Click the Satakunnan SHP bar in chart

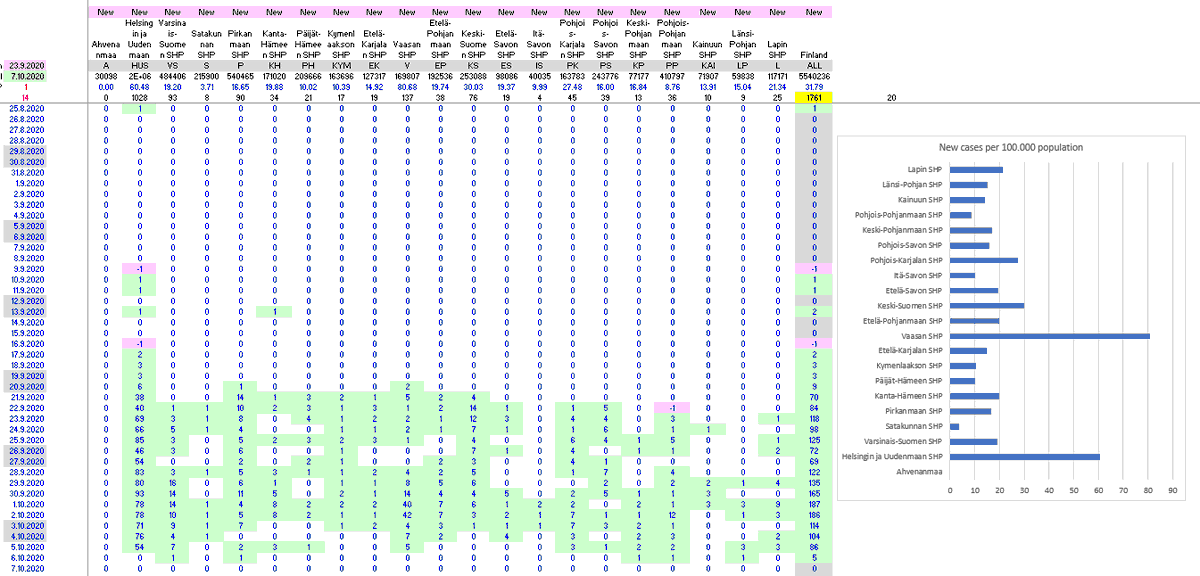[x=954, y=426]
